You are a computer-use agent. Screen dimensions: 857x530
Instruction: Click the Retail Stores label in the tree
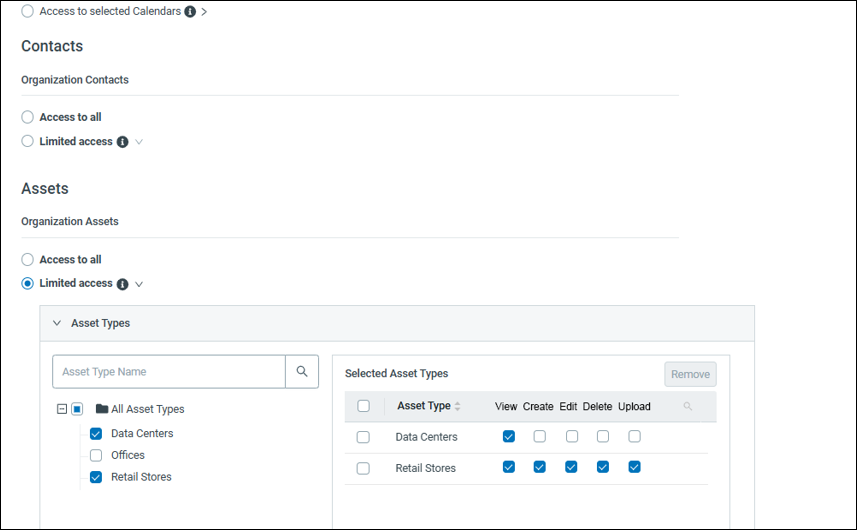pos(141,477)
